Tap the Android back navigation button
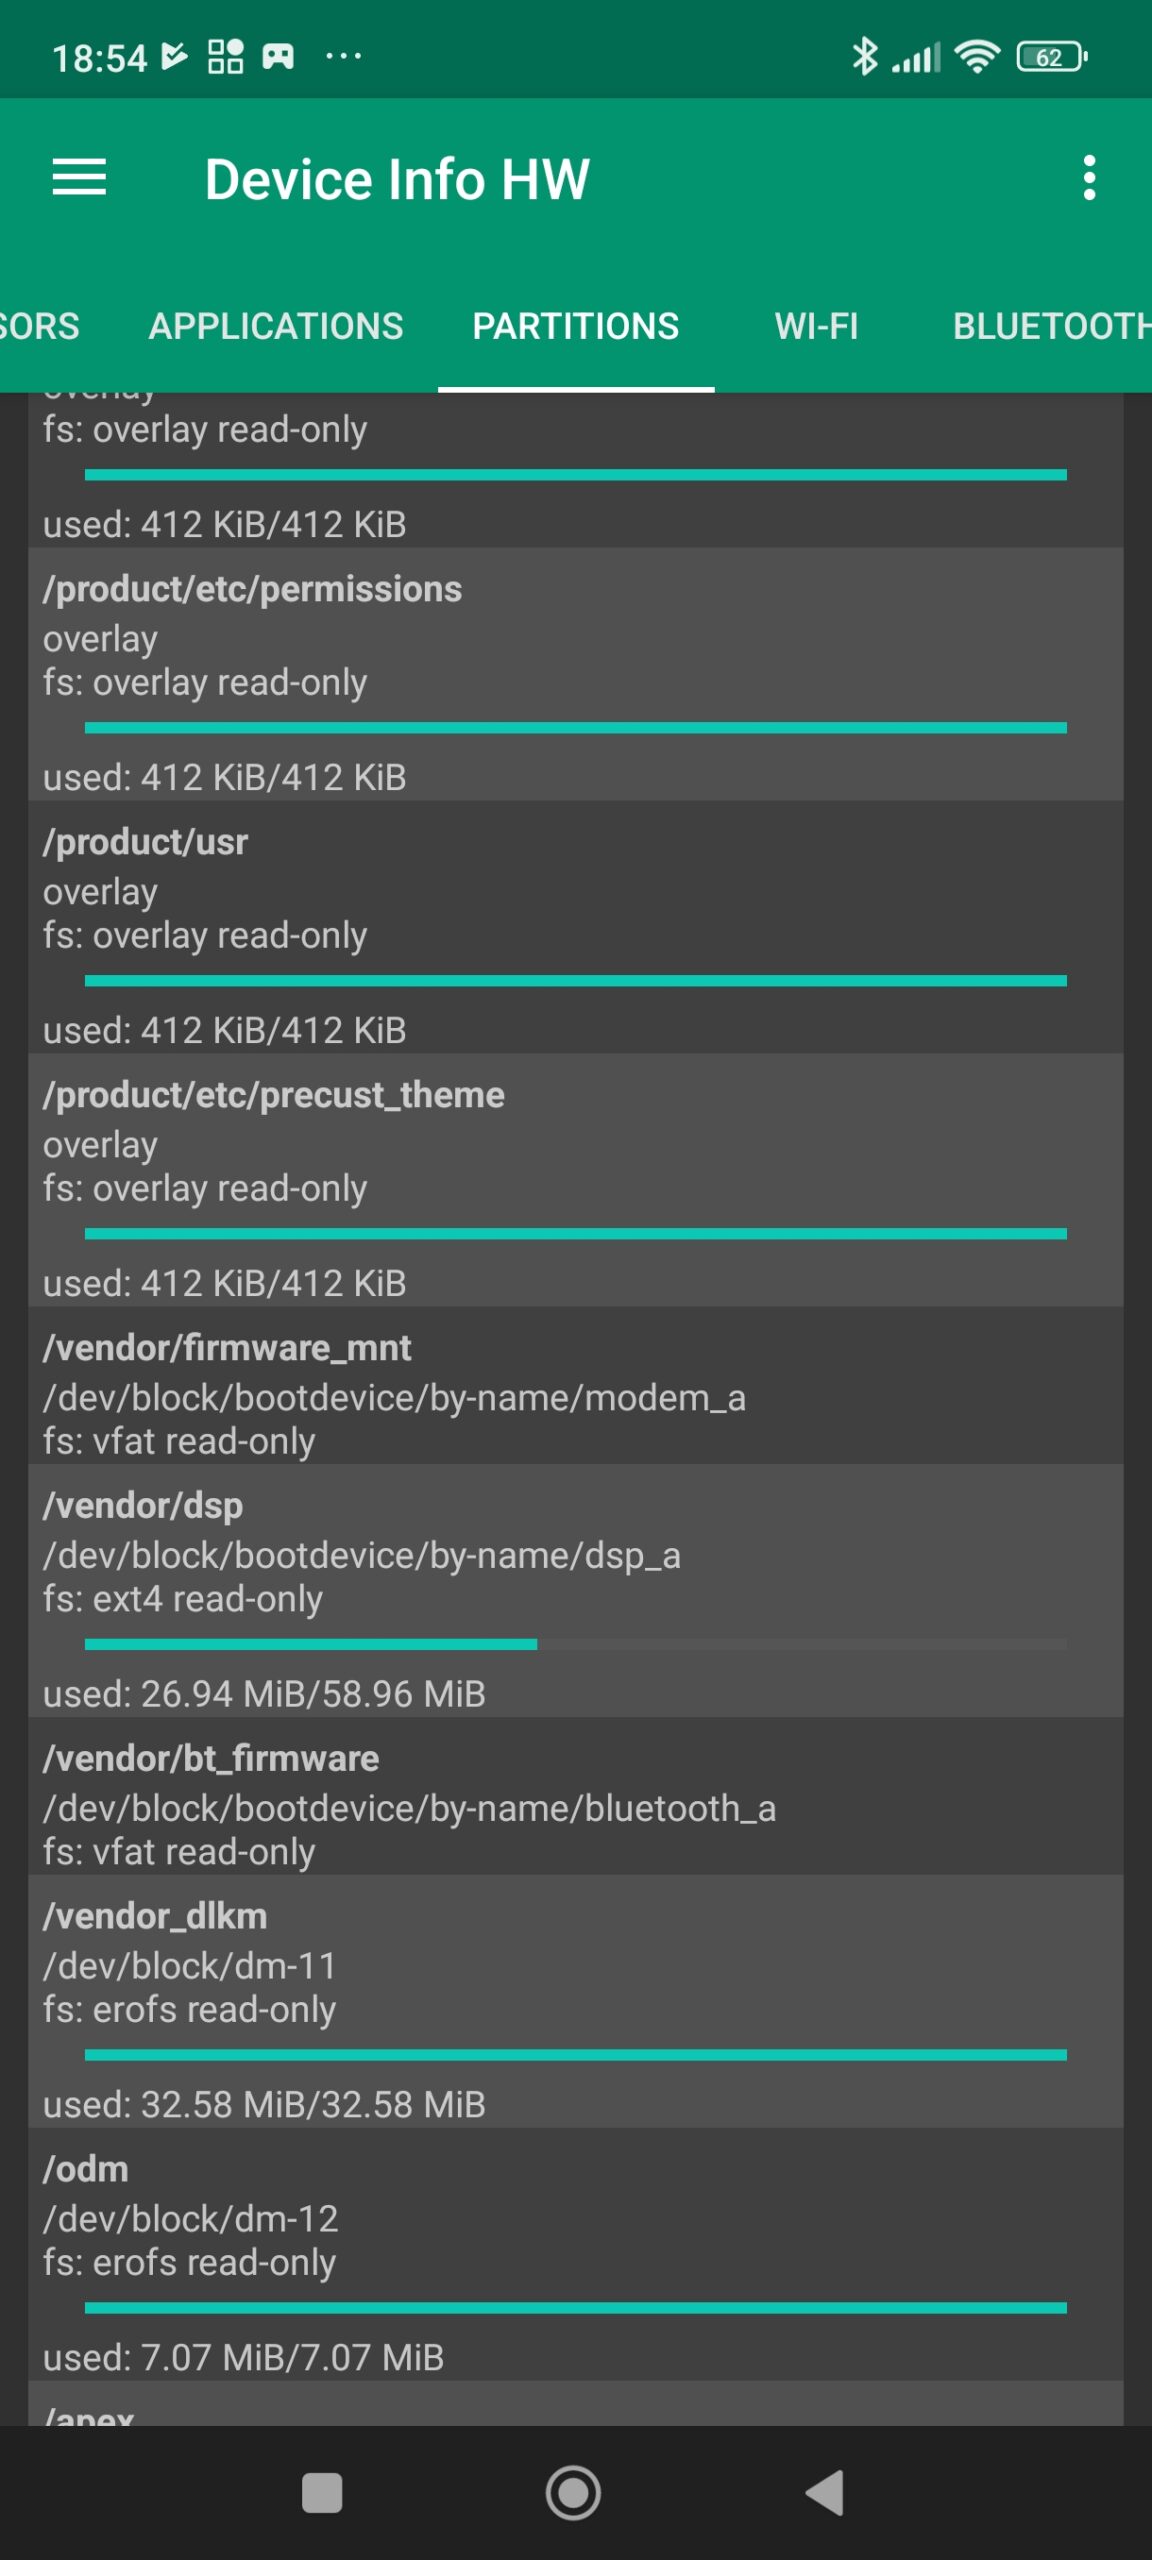 pos(826,2492)
